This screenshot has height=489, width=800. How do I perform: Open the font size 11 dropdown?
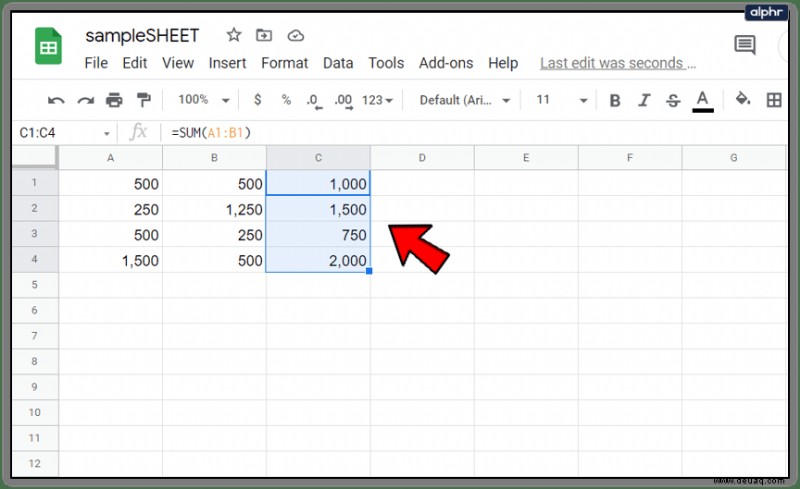pyautogui.click(x=561, y=100)
